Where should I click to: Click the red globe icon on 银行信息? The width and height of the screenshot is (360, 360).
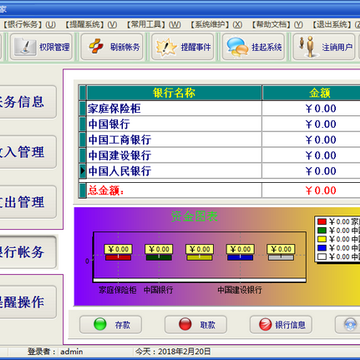pyautogui.click(x=265, y=325)
